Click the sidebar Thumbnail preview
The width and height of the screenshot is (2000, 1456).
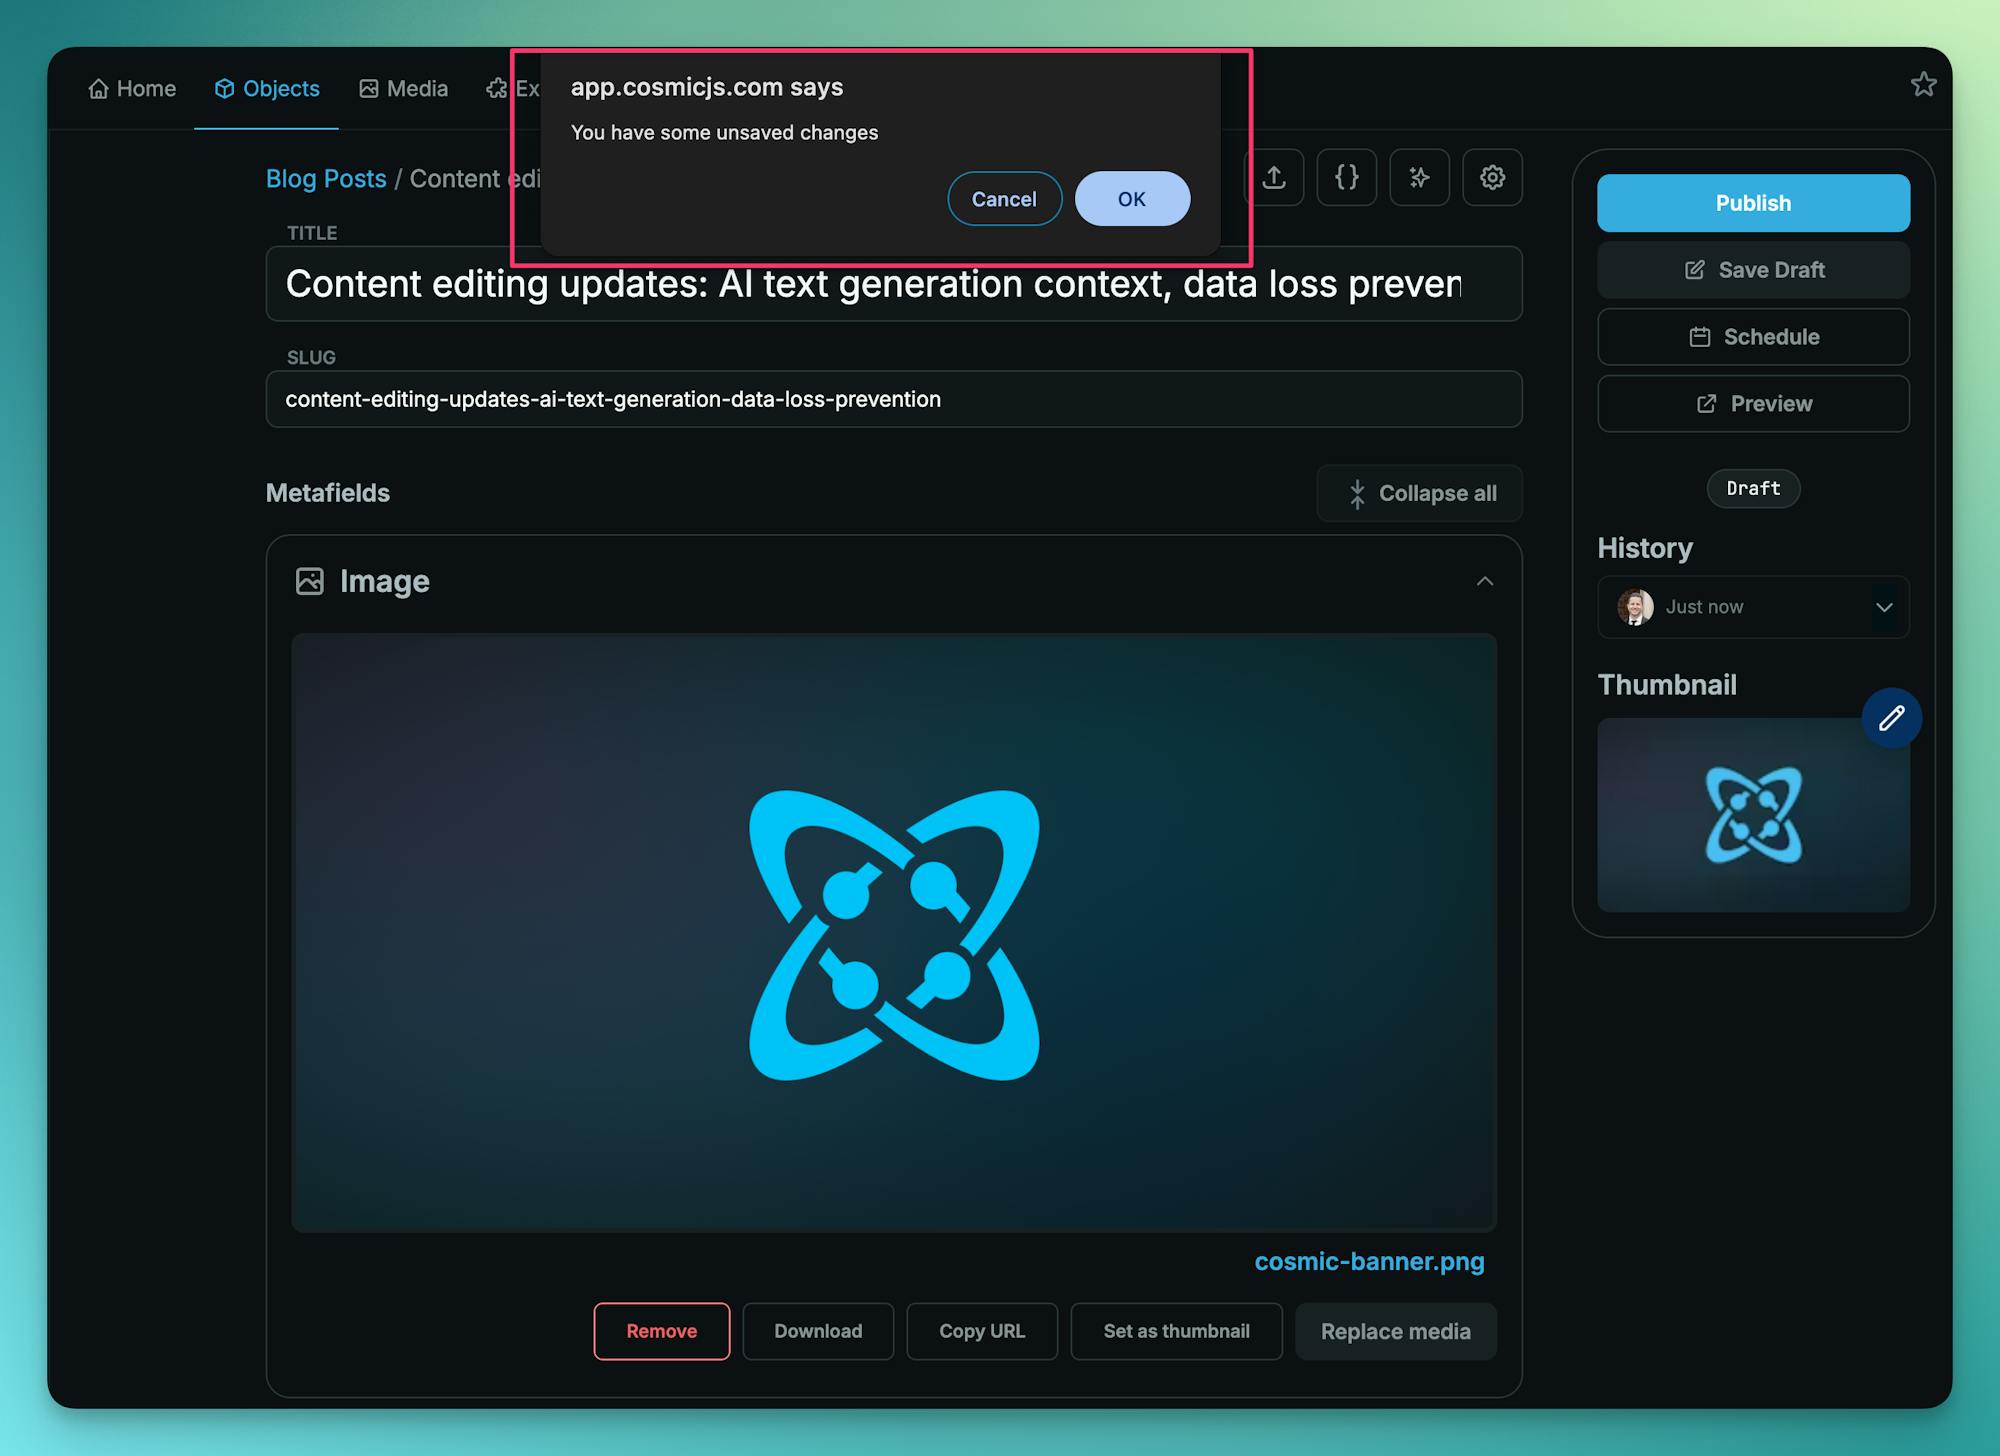pos(1753,815)
